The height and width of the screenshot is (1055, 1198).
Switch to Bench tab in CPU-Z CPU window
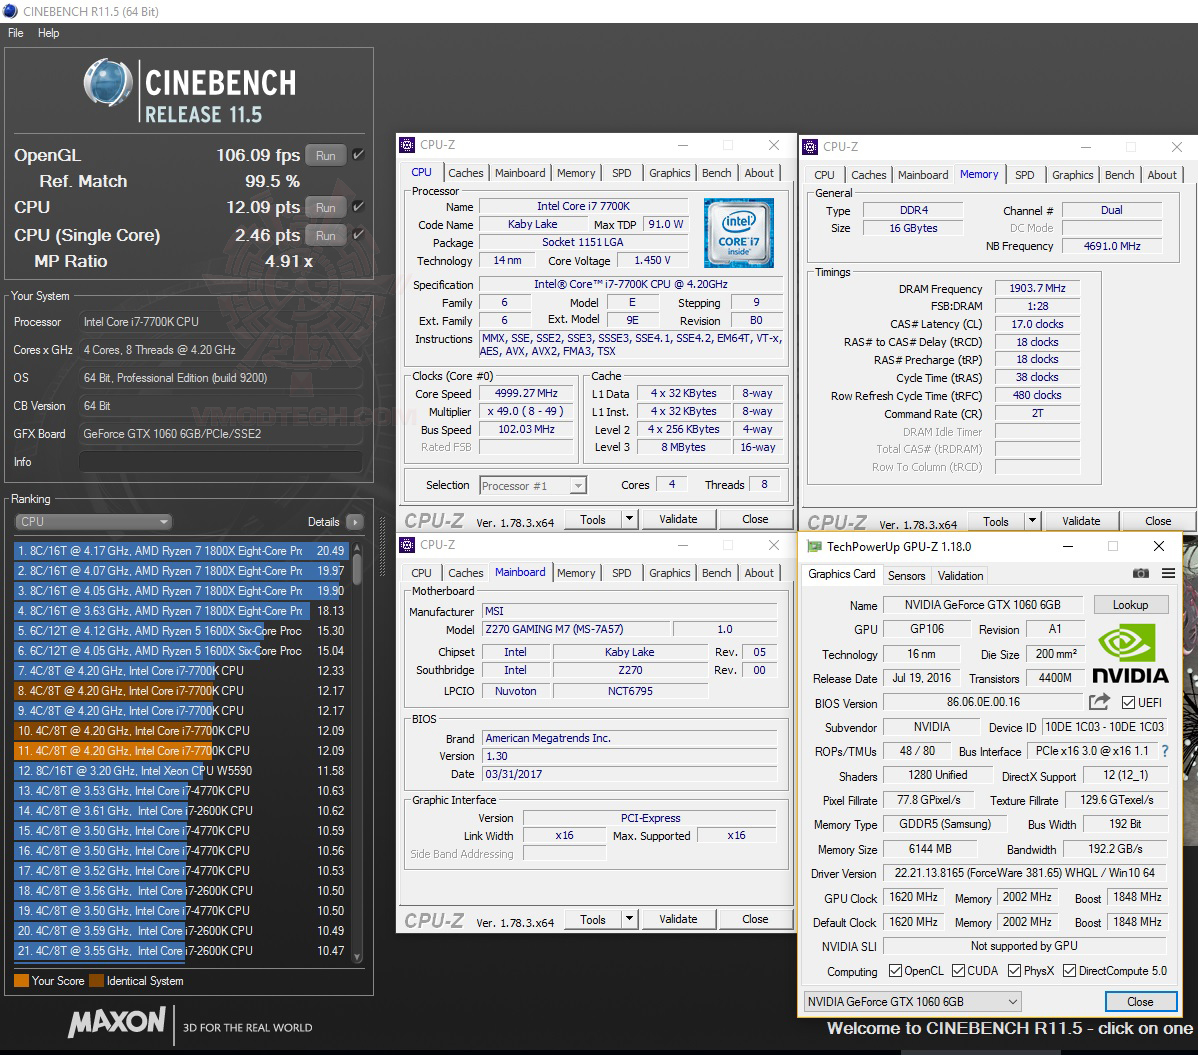pyautogui.click(x=717, y=173)
